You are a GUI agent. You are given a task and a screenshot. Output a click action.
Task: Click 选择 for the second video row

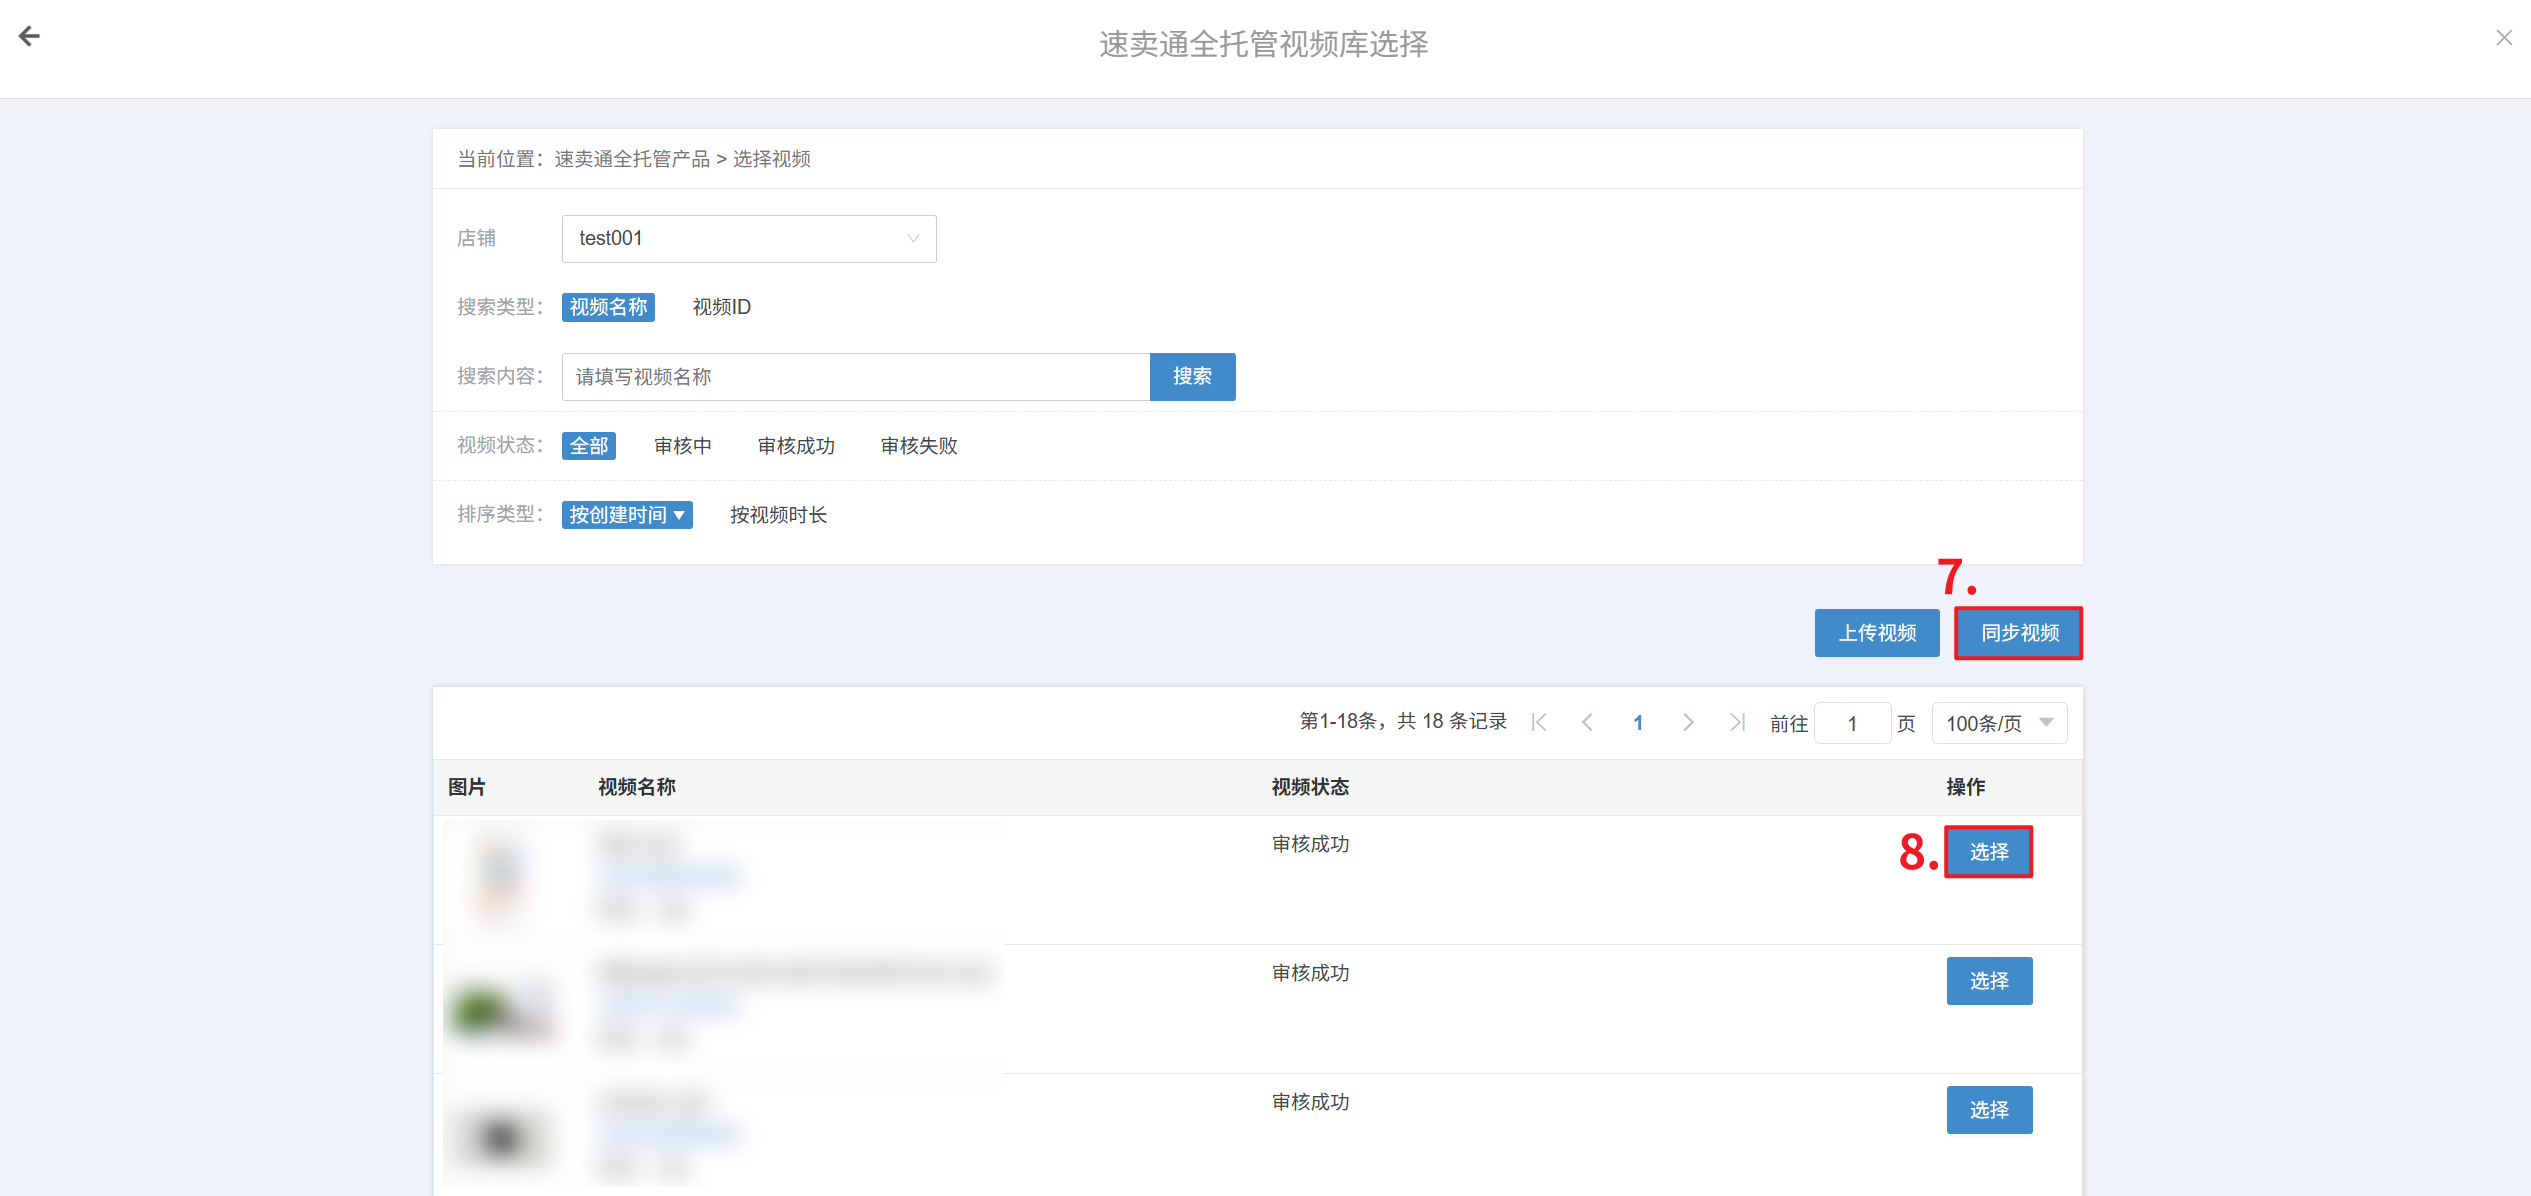pos(1988,981)
